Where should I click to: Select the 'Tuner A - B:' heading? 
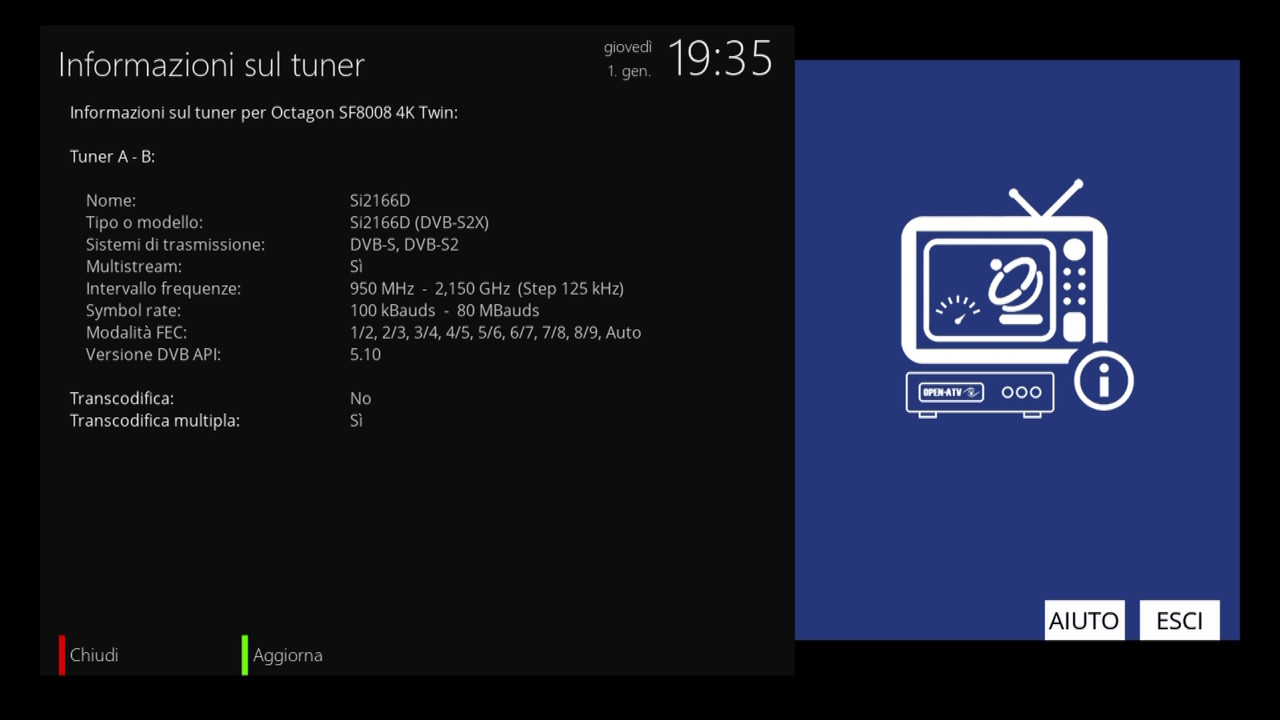tap(112, 157)
